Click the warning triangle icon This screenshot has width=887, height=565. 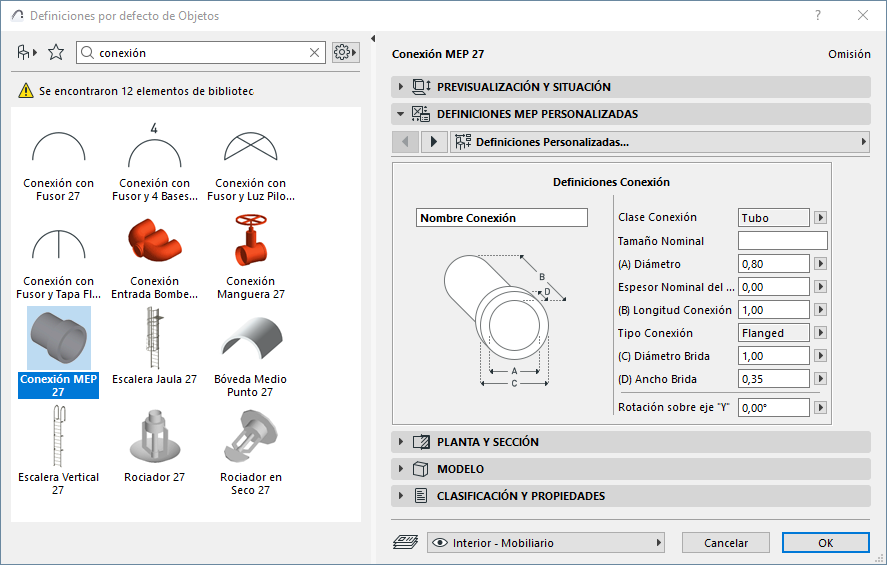[x=26, y=90]
